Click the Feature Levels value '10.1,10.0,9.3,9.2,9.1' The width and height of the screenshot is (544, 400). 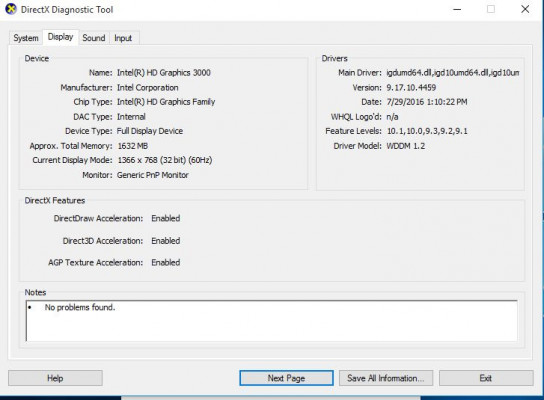coord(427,131)
